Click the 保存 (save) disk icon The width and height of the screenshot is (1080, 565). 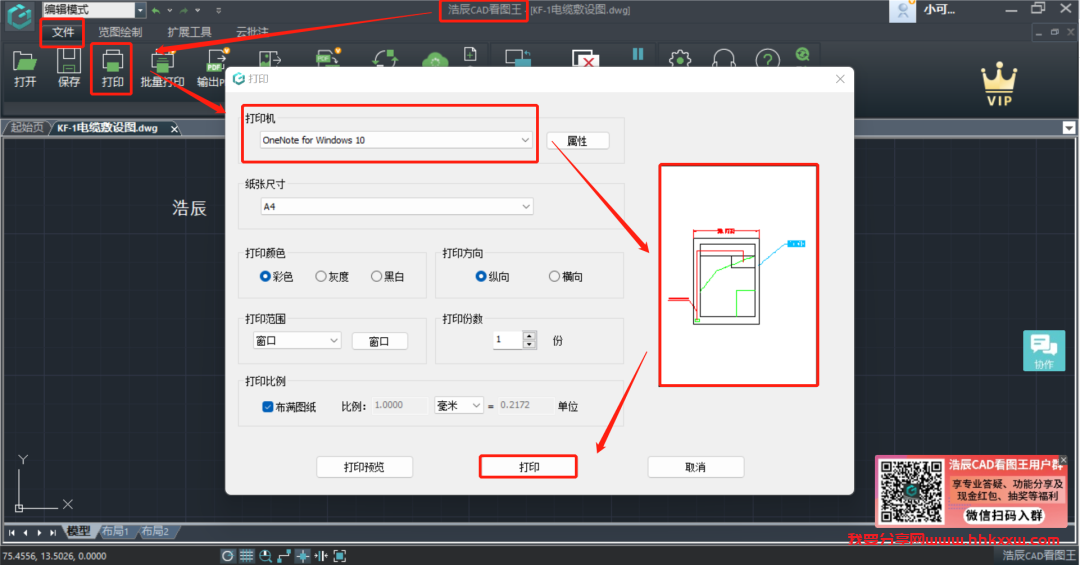[x=69, y=61]
